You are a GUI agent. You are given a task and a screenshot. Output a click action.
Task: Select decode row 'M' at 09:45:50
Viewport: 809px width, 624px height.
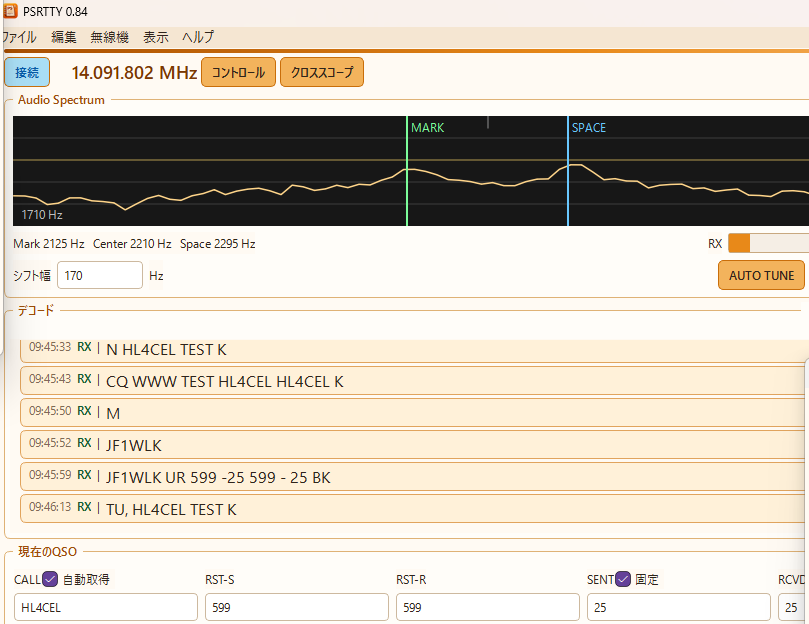pyautogui.click(x=412, y=413)
